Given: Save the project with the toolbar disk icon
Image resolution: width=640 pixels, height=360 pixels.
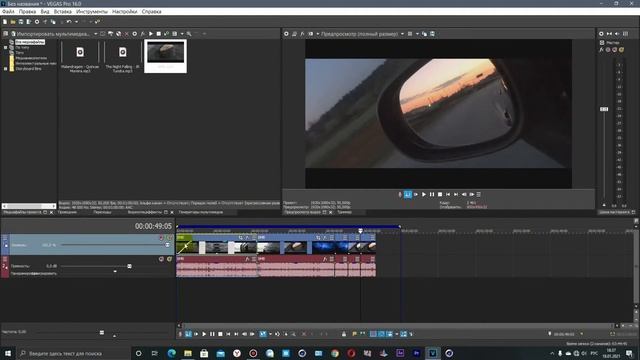Looking at the screenshot, I should (21, 22).
